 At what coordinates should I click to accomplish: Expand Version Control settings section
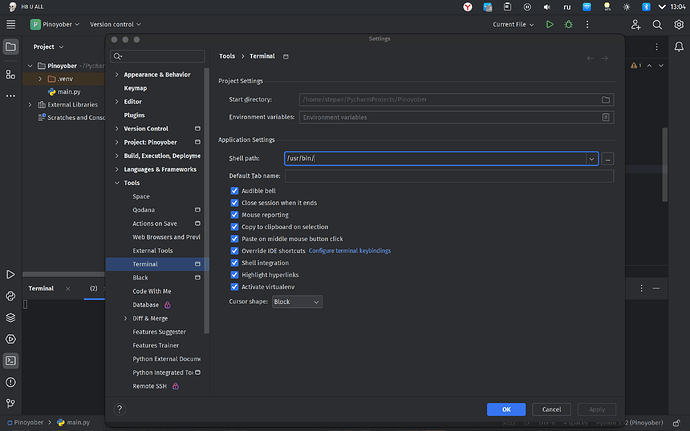117,129
